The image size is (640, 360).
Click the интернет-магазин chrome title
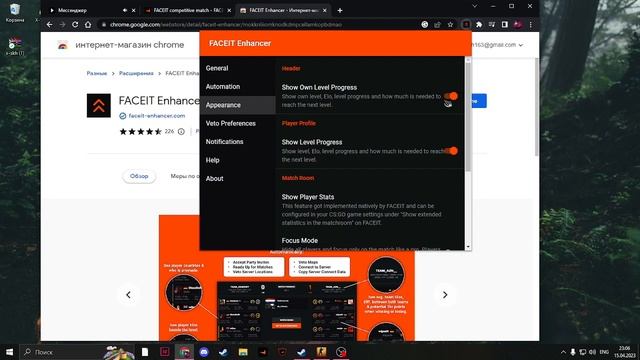129,45
